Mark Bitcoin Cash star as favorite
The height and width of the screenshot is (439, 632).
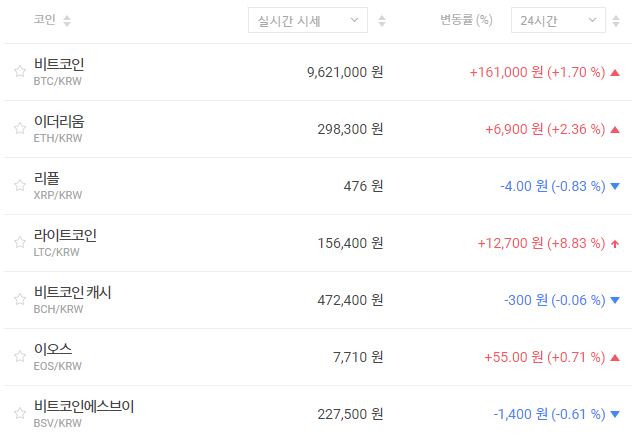coord(19,299)
